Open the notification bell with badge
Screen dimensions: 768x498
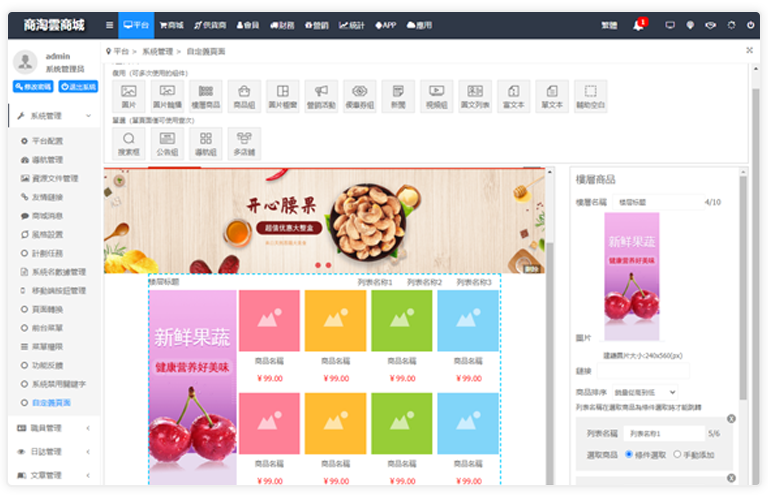pos(639,25)
